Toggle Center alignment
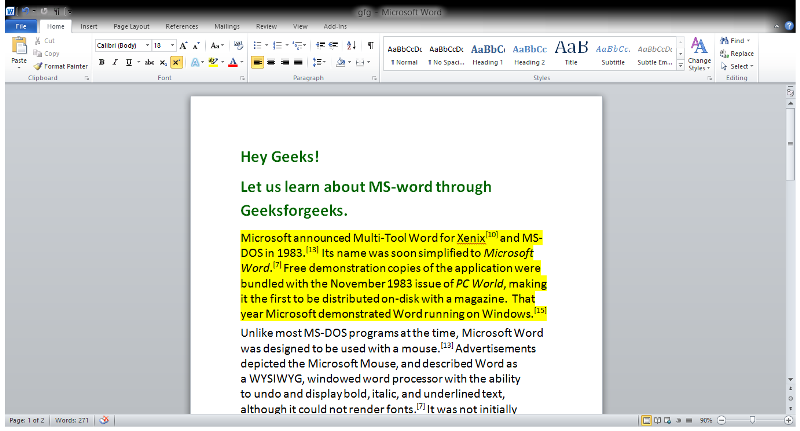 point(271,62)
